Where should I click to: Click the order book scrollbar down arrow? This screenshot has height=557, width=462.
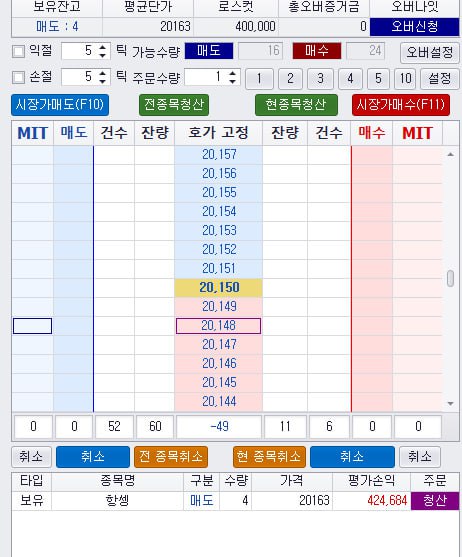(x=451, y=404)
